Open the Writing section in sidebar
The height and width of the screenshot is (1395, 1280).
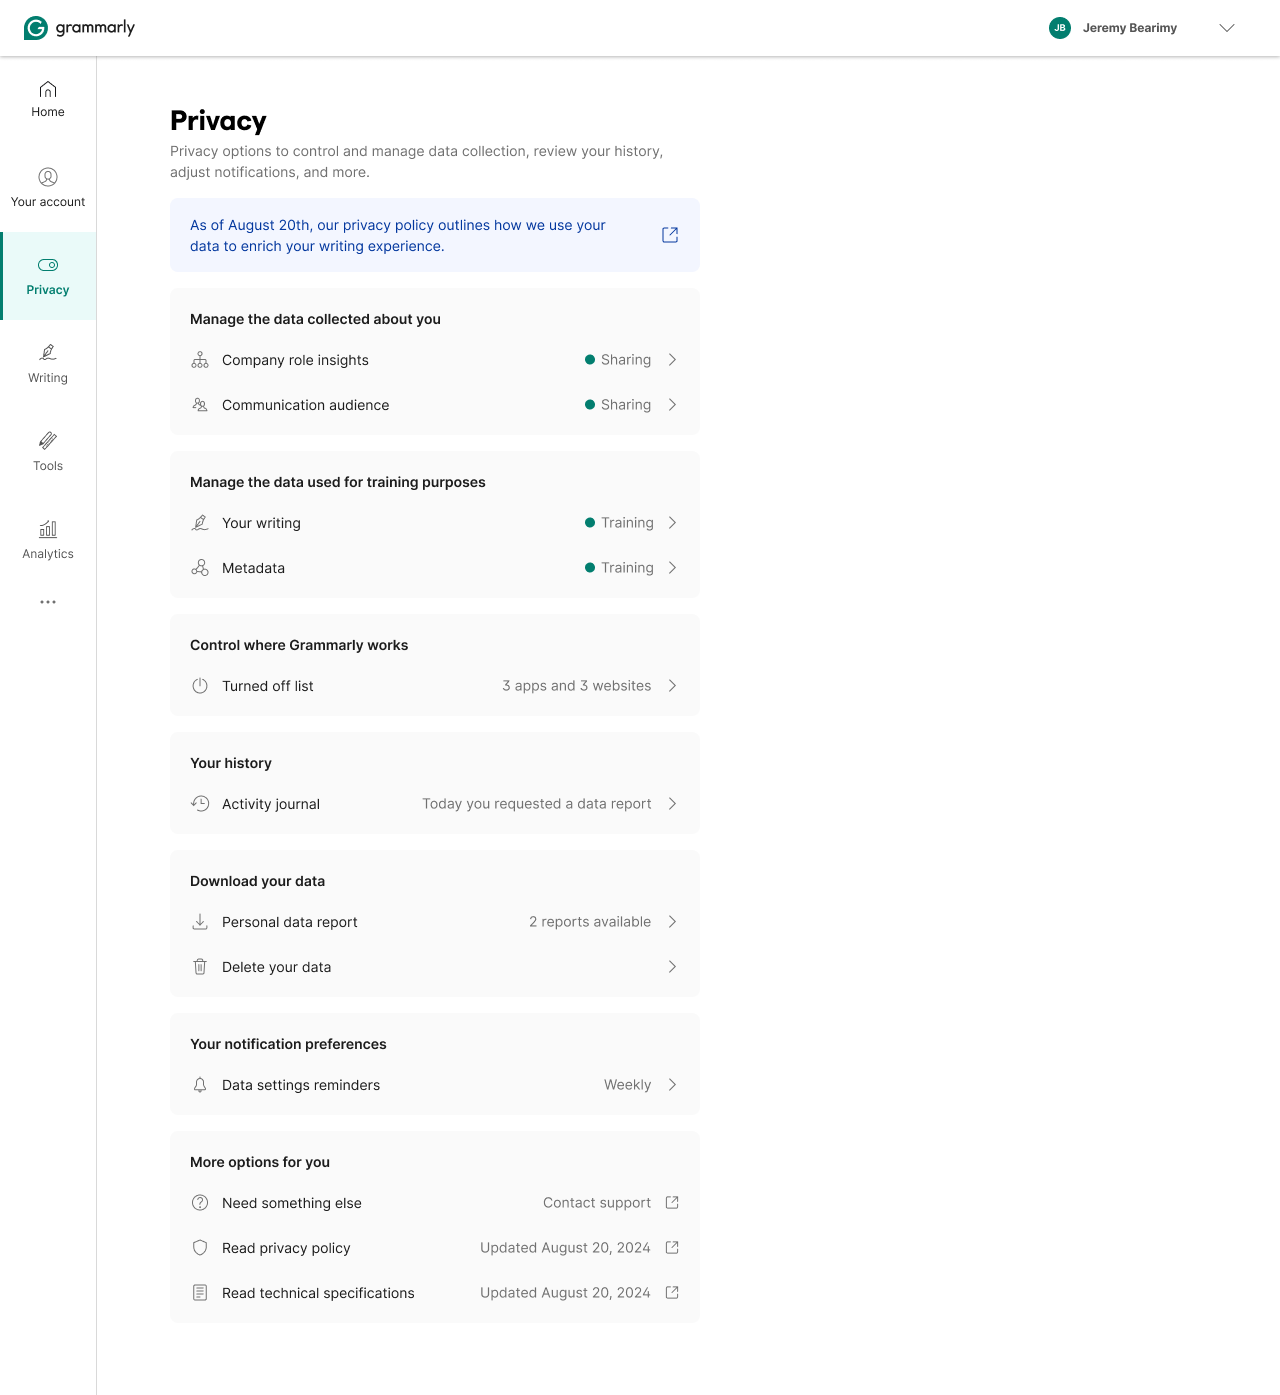pos(47,362)
